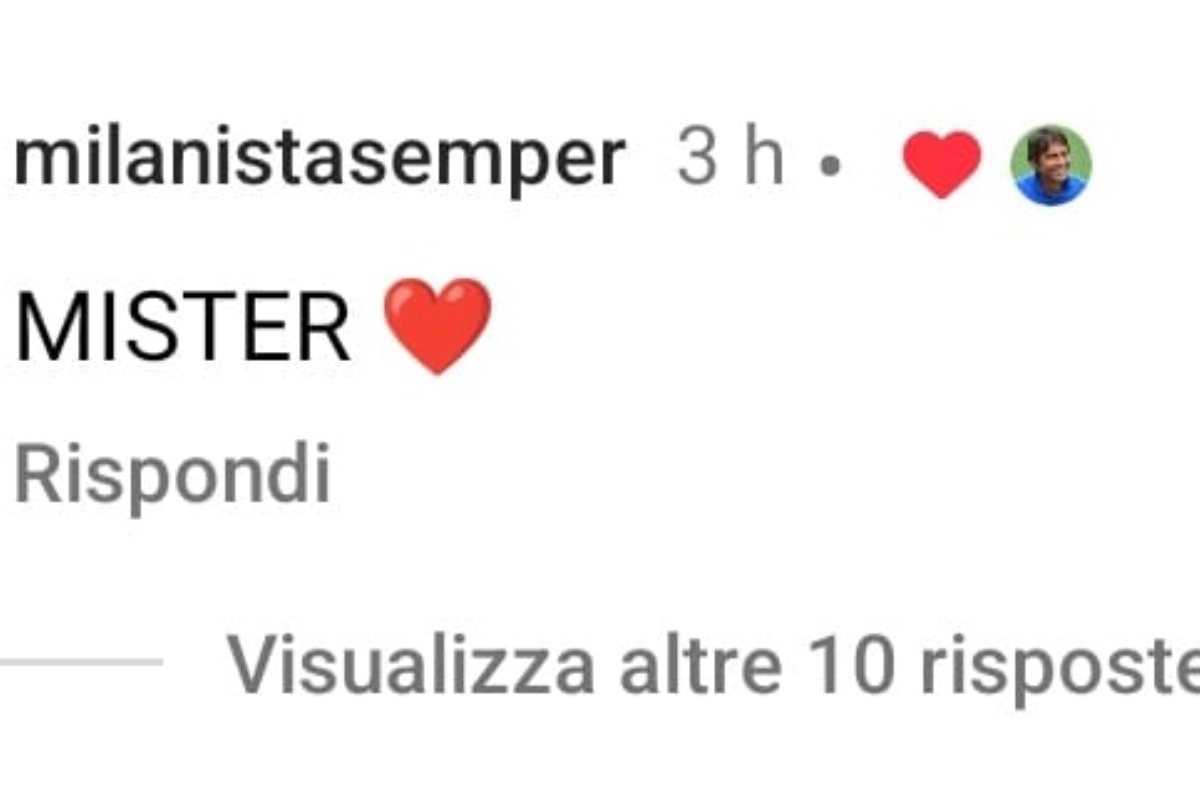This screenshot has height=800, width=1200.
Task: Open the liker's avatar with blue shirt
Action: point(1051,165)
